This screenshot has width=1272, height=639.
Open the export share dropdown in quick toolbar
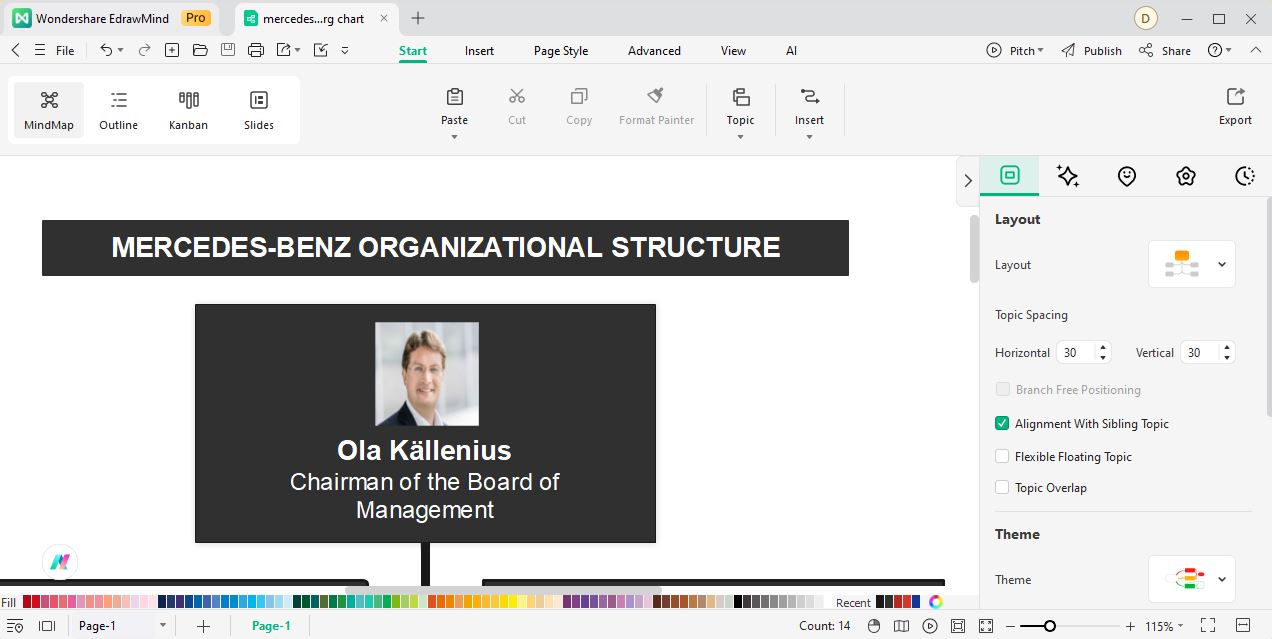pos(288,50)
